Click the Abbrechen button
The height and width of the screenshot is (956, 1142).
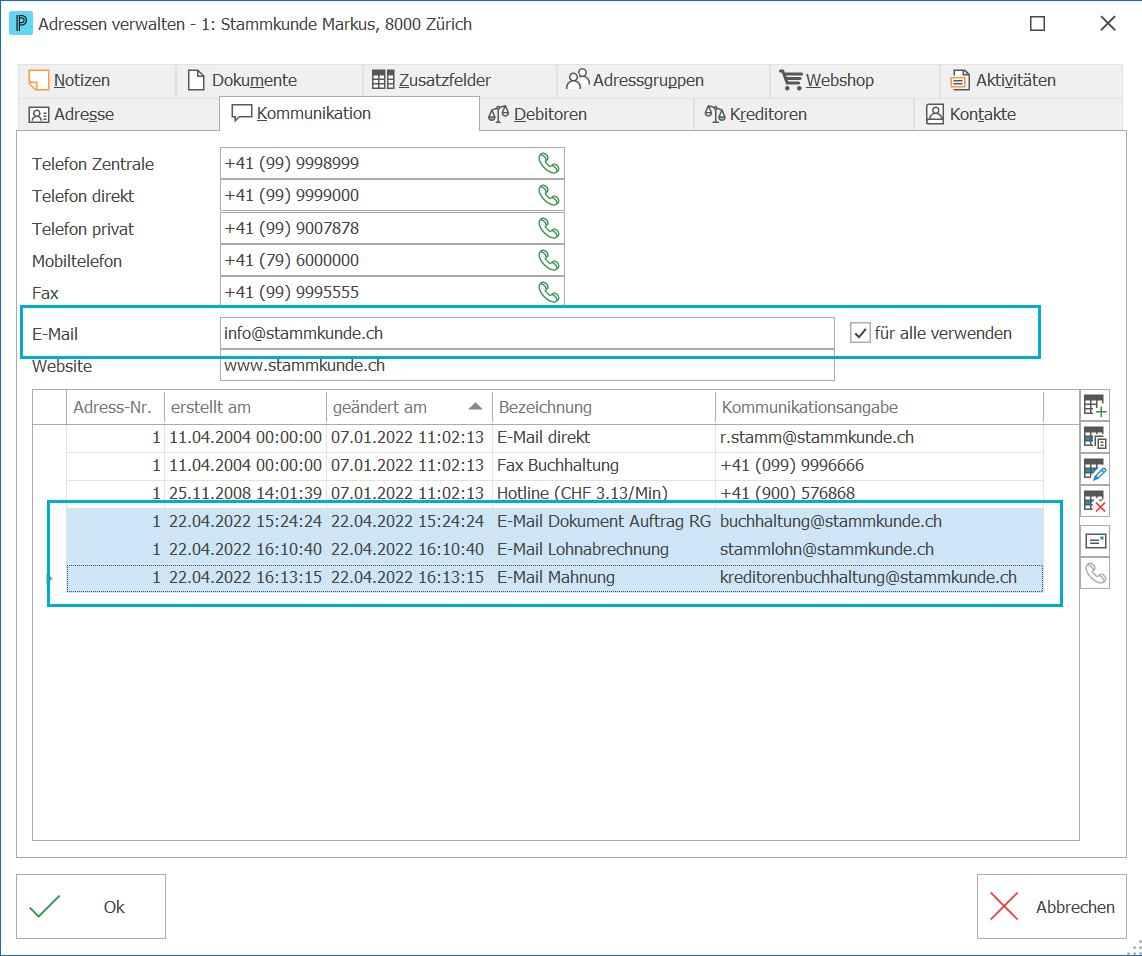coord(1052,906)
